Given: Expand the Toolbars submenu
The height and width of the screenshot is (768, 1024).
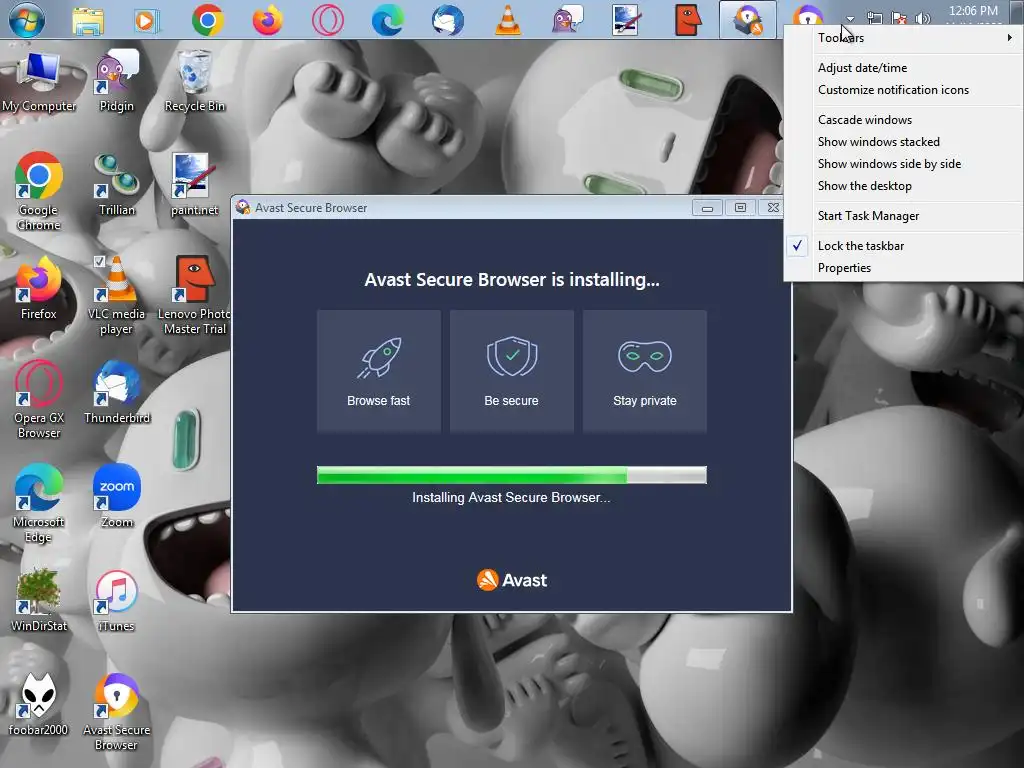Looking at the screenshot, I should pos(904,38).
